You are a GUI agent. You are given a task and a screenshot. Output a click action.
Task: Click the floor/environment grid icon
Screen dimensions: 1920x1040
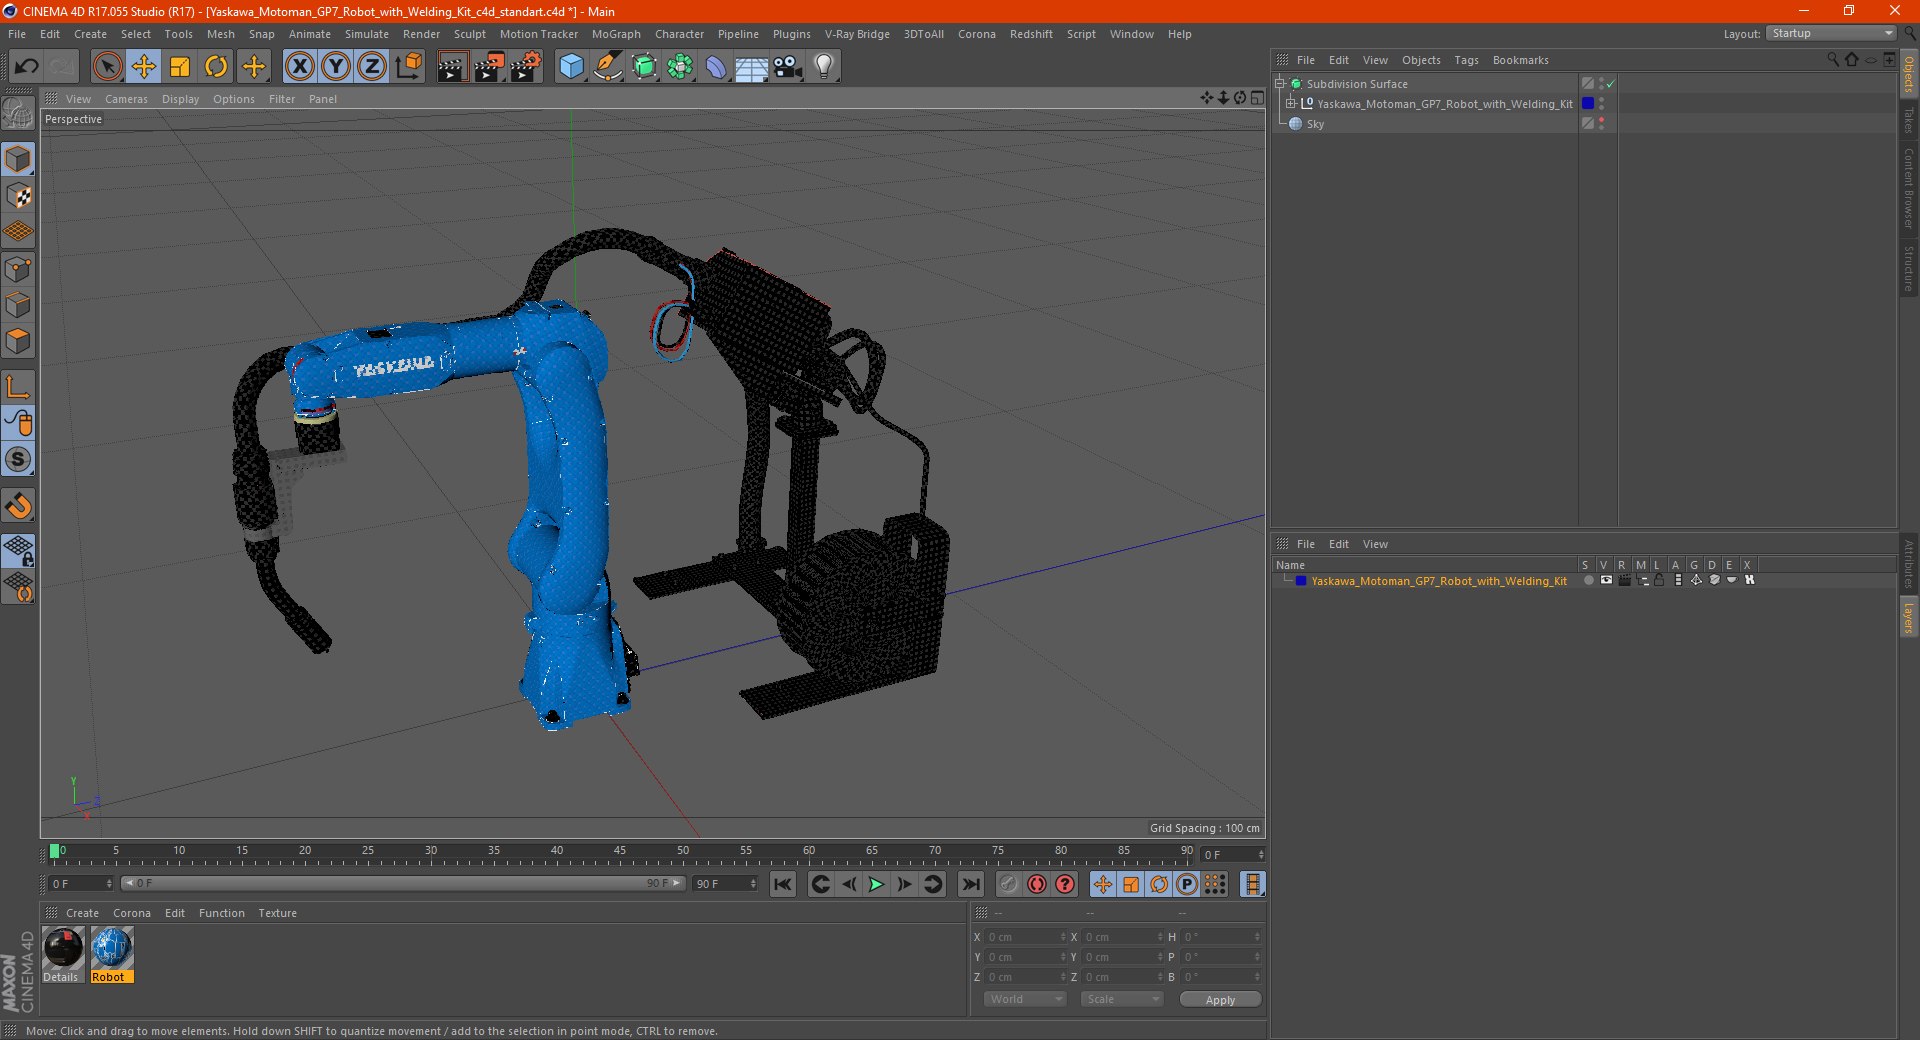(x=751, y=67)
